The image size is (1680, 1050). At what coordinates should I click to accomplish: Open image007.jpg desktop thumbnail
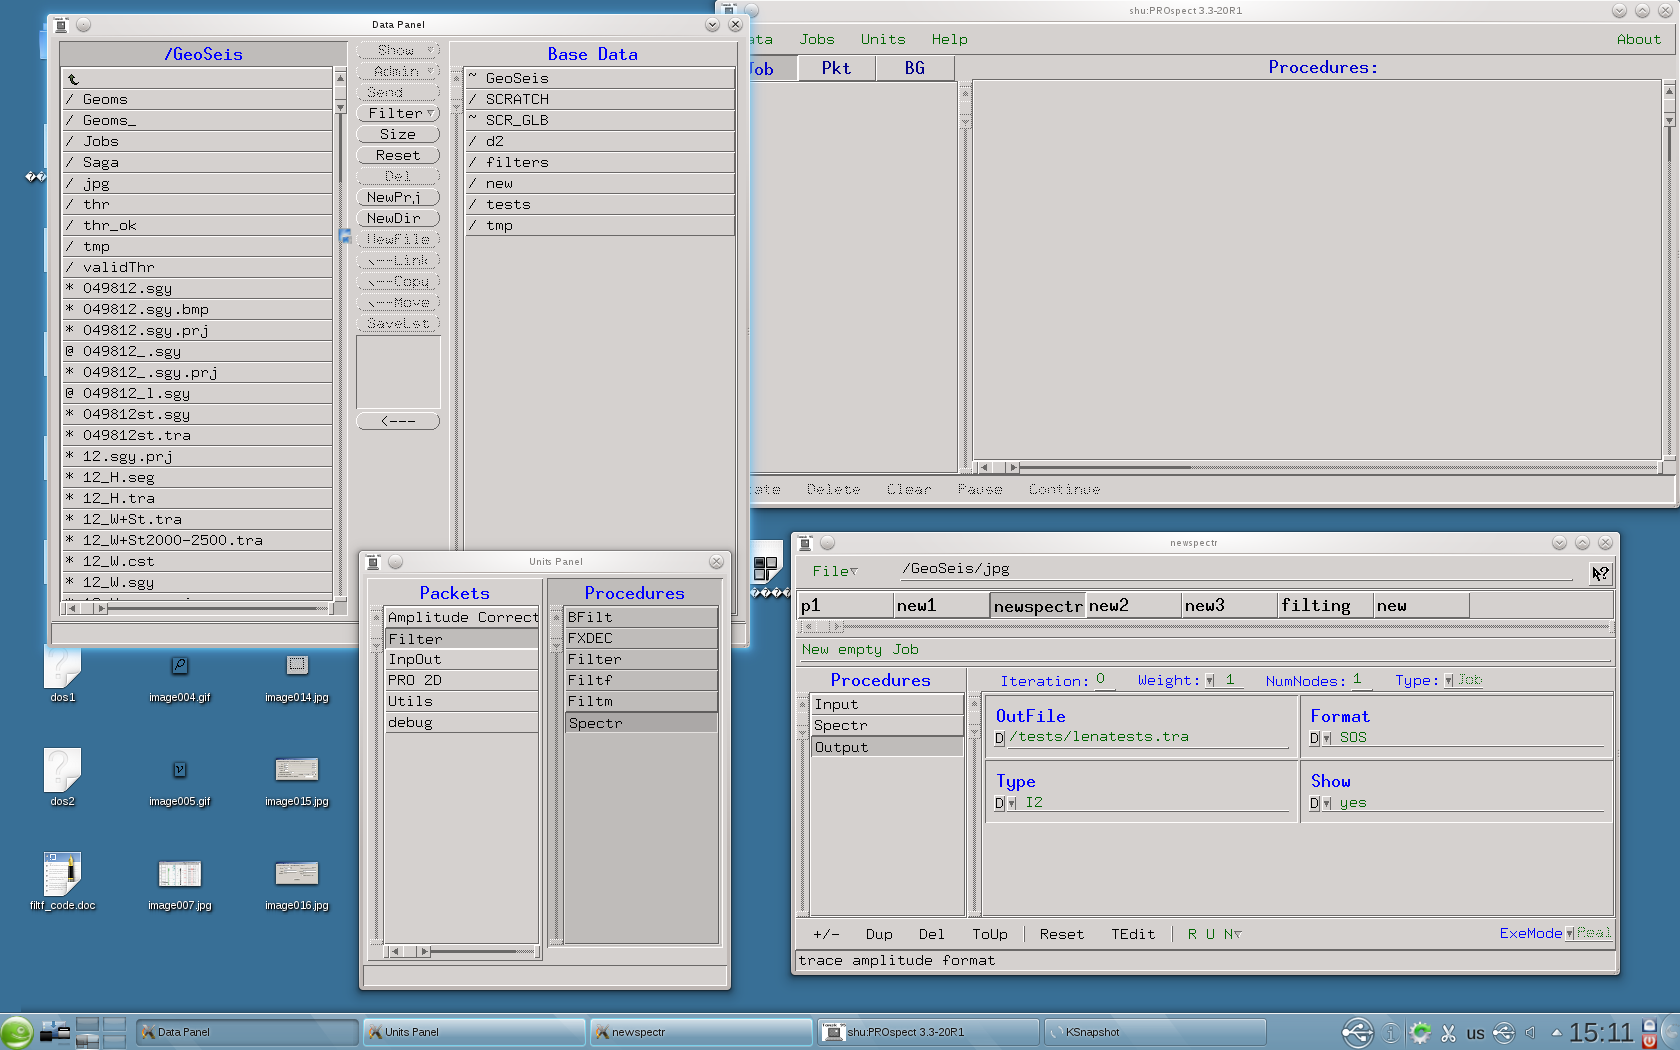(x=179, y=876)
